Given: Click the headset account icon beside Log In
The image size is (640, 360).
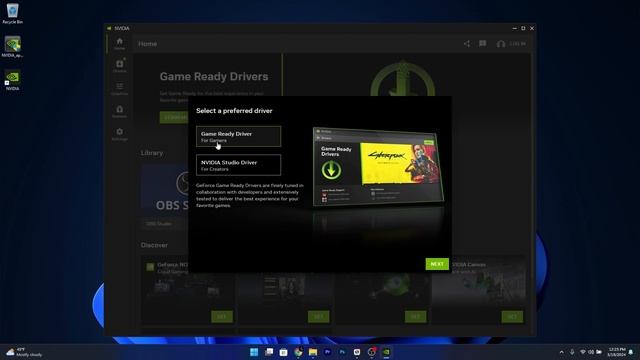Looking at the screenshot, I should coord(501,44).
